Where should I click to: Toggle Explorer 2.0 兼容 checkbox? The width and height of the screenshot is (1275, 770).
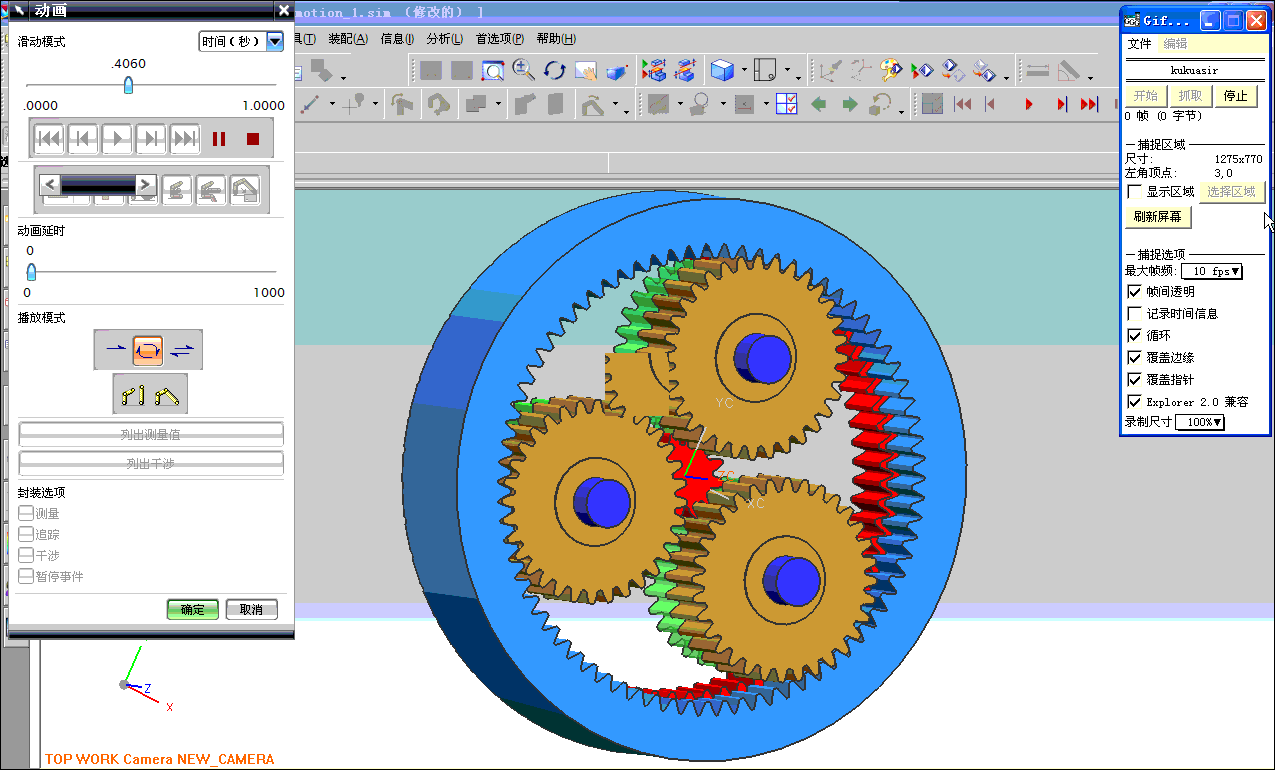[1134, 401]
